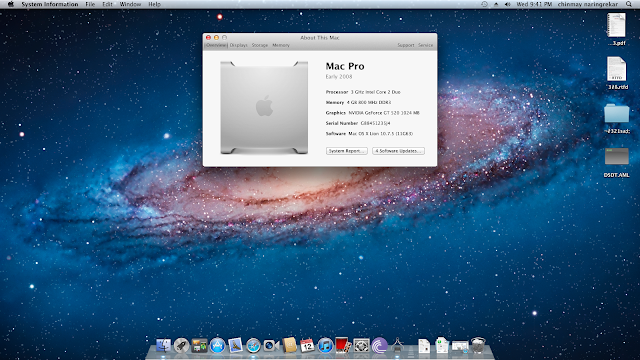640x360 pixels.
Task: Open iCal calendar icon in dock
Action: pos(307,346)
